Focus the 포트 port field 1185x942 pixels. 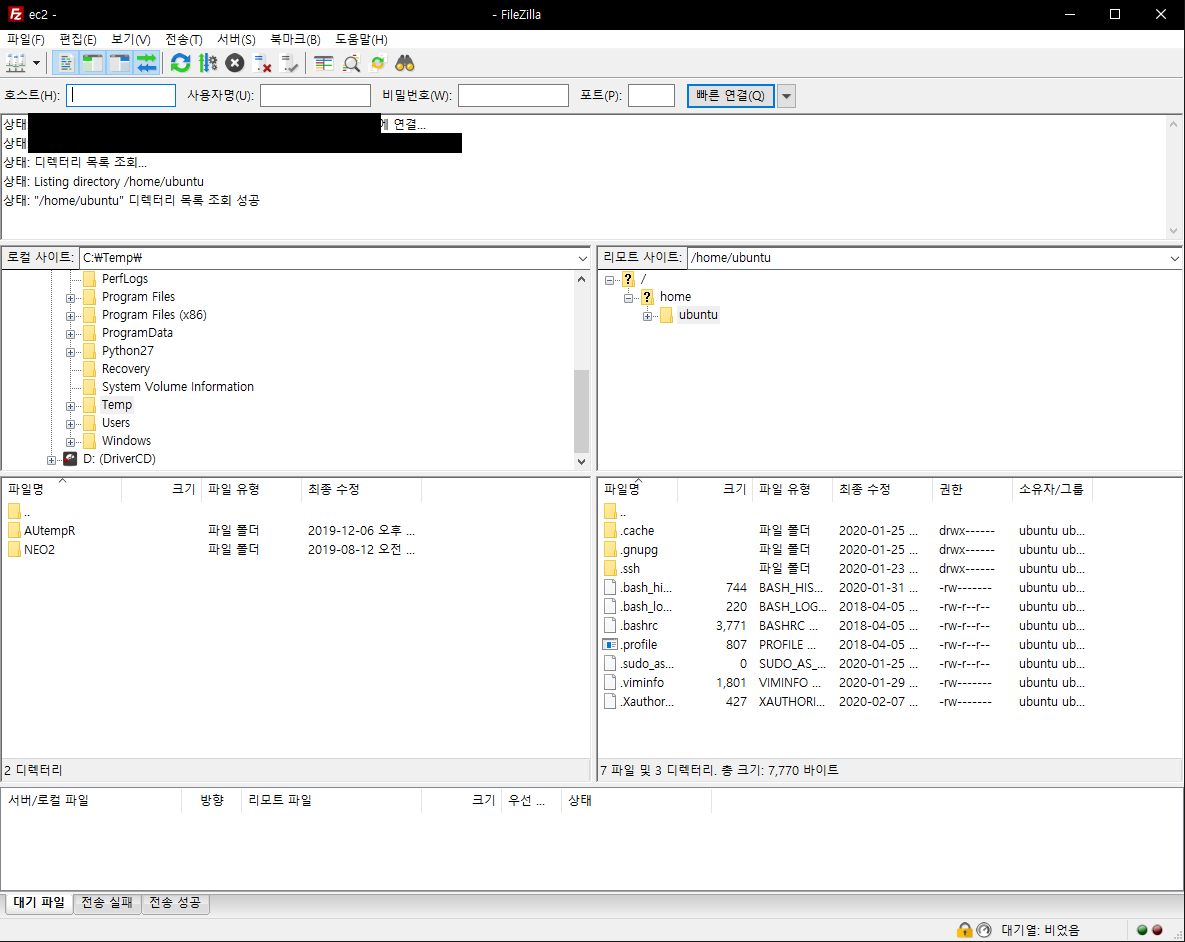[651, 95]
